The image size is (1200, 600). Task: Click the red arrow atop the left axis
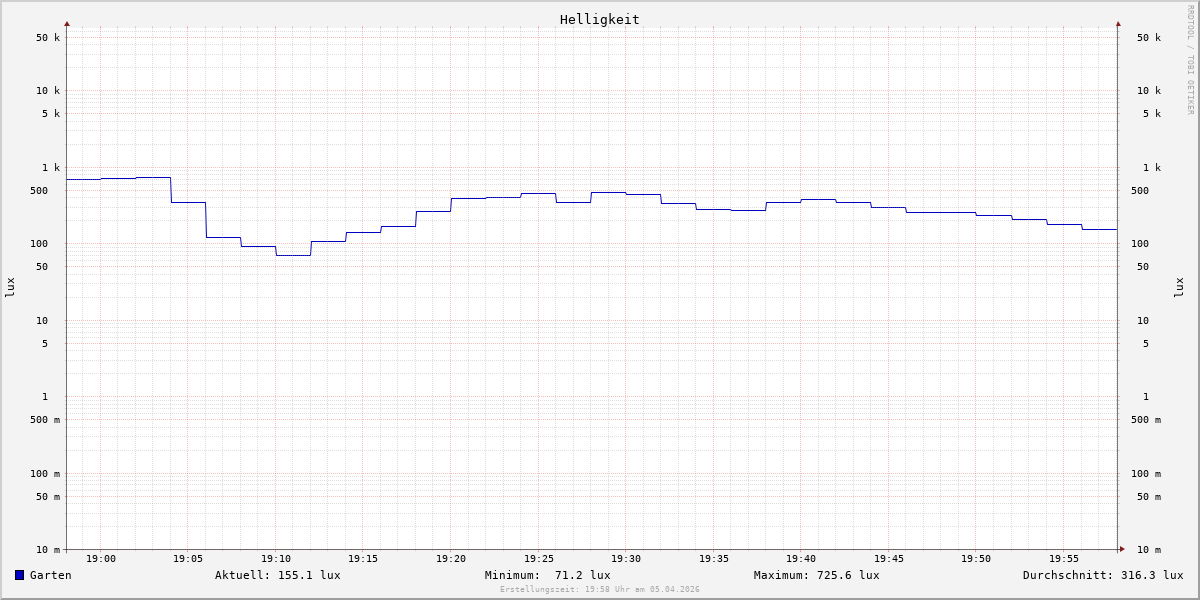67,23
